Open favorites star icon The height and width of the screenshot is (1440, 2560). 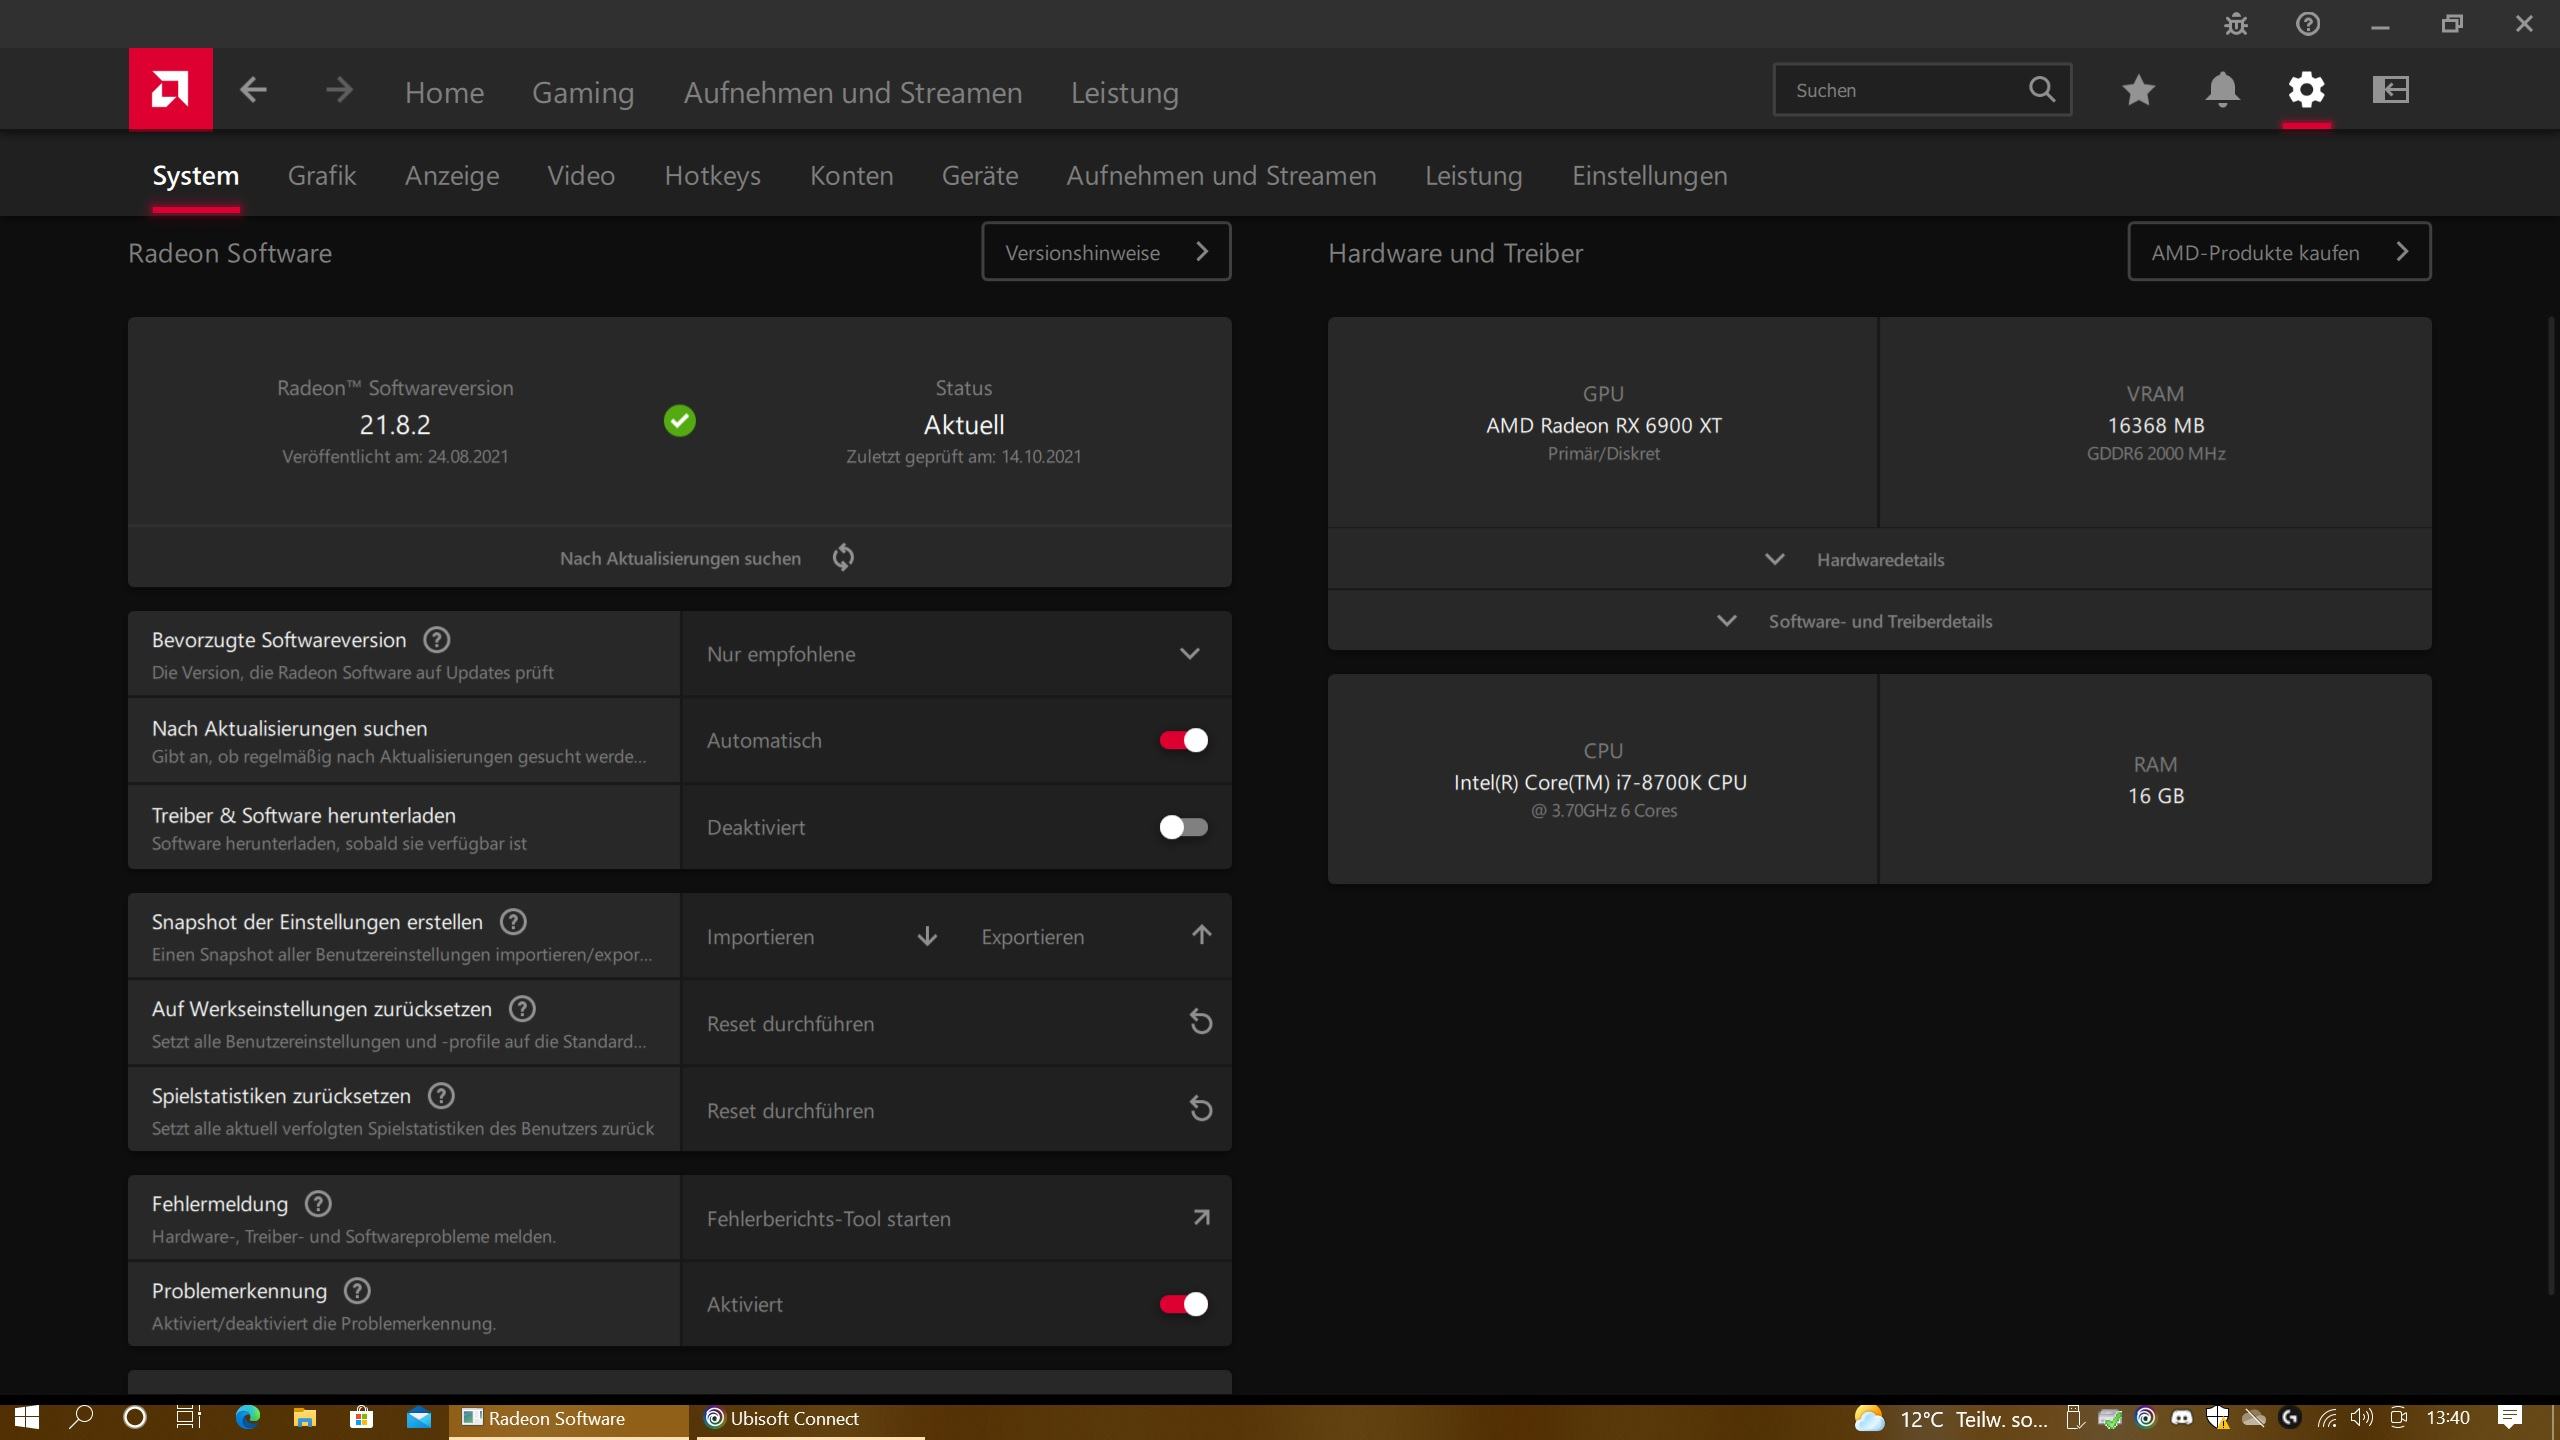(x=2138, y=90)
